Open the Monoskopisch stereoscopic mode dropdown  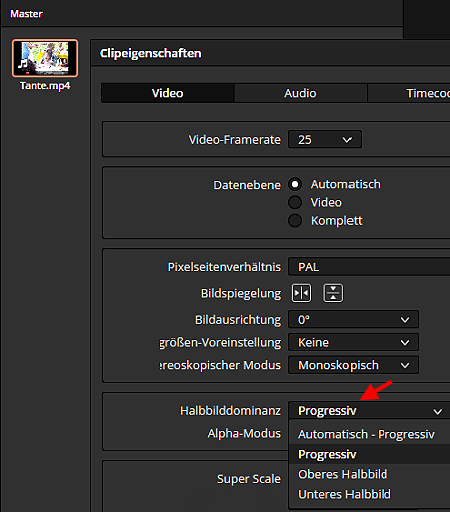tap(353, 365)
